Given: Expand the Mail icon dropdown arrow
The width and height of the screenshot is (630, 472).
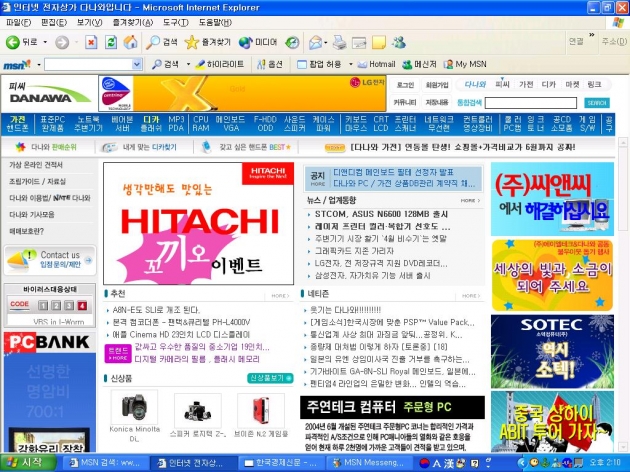Looking at the screenshot, I should [x=325, y=43].
